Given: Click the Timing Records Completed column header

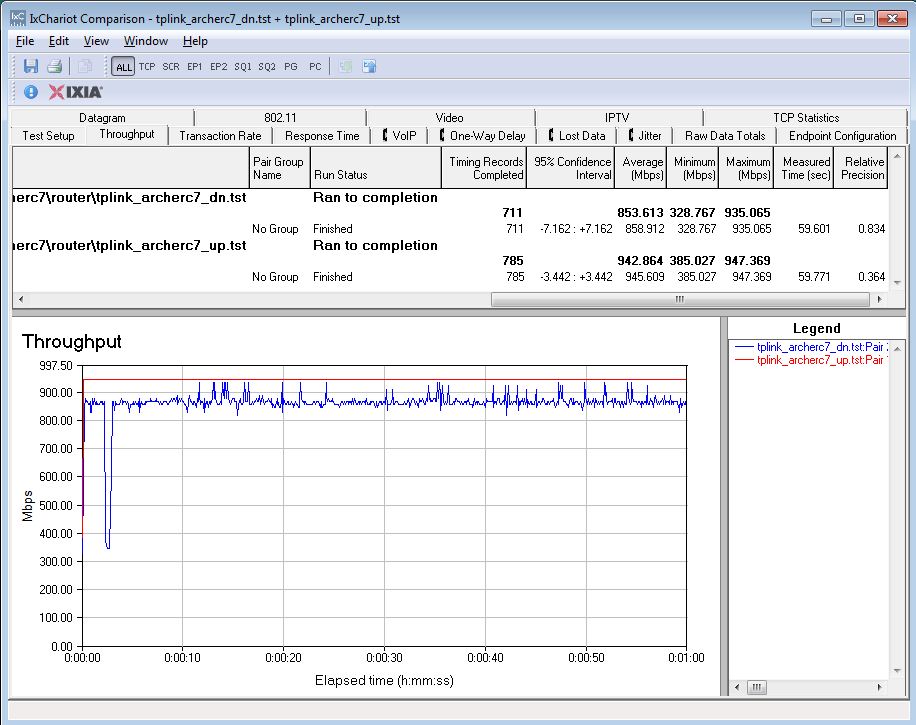Looking at the screenshot, I should click(484, 168).
